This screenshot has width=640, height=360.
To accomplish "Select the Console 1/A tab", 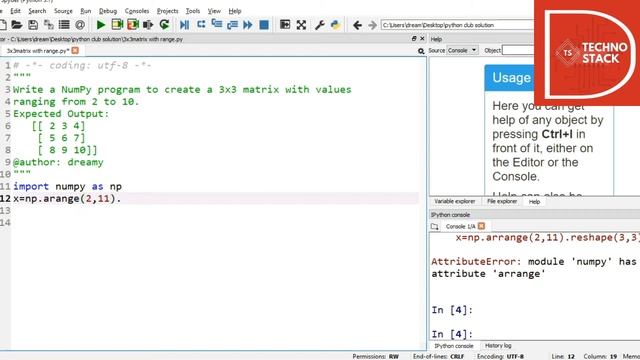I will [460, 226].
